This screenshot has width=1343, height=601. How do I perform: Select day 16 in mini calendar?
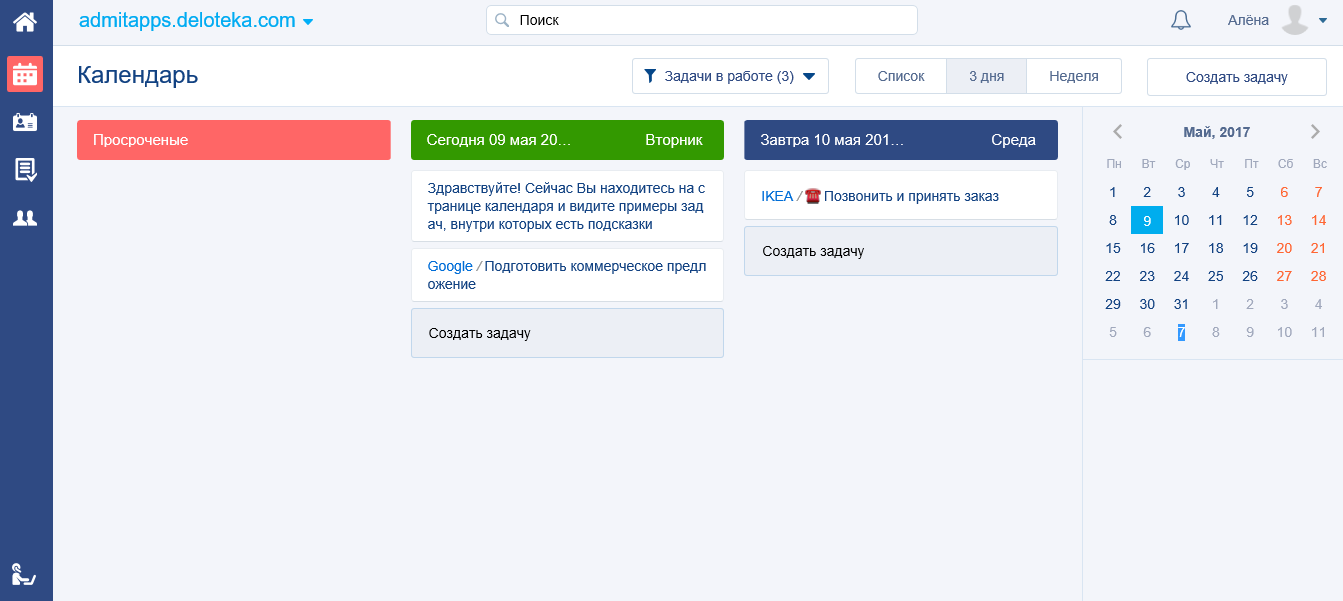pyautogui.click(x=1147, y=248)
